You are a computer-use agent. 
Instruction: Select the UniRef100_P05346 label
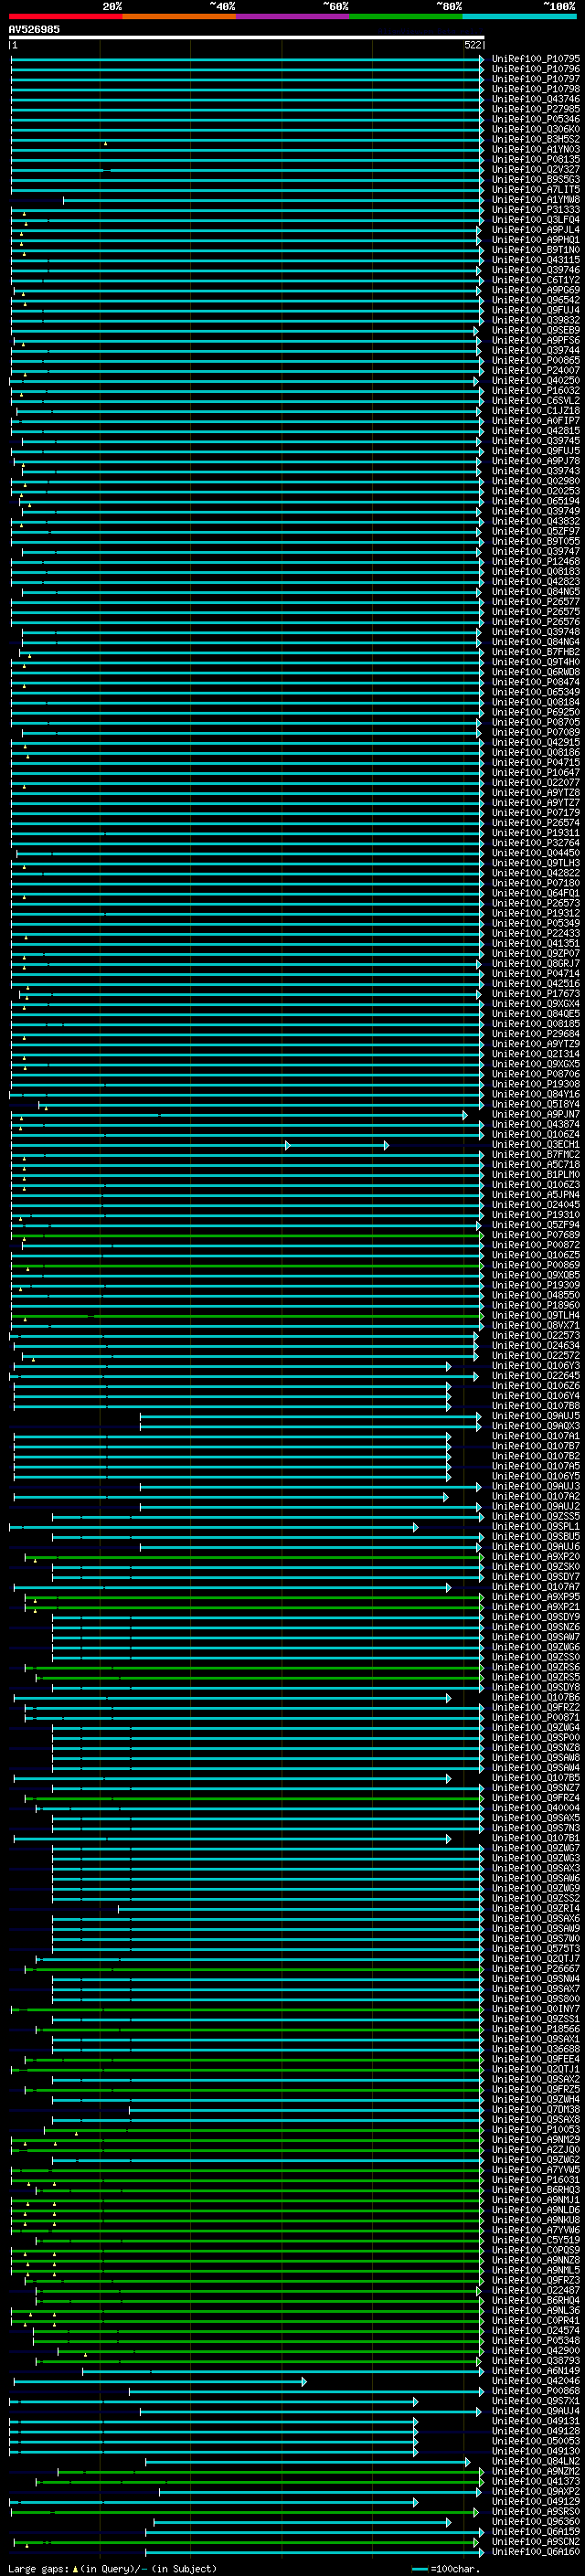536,119
